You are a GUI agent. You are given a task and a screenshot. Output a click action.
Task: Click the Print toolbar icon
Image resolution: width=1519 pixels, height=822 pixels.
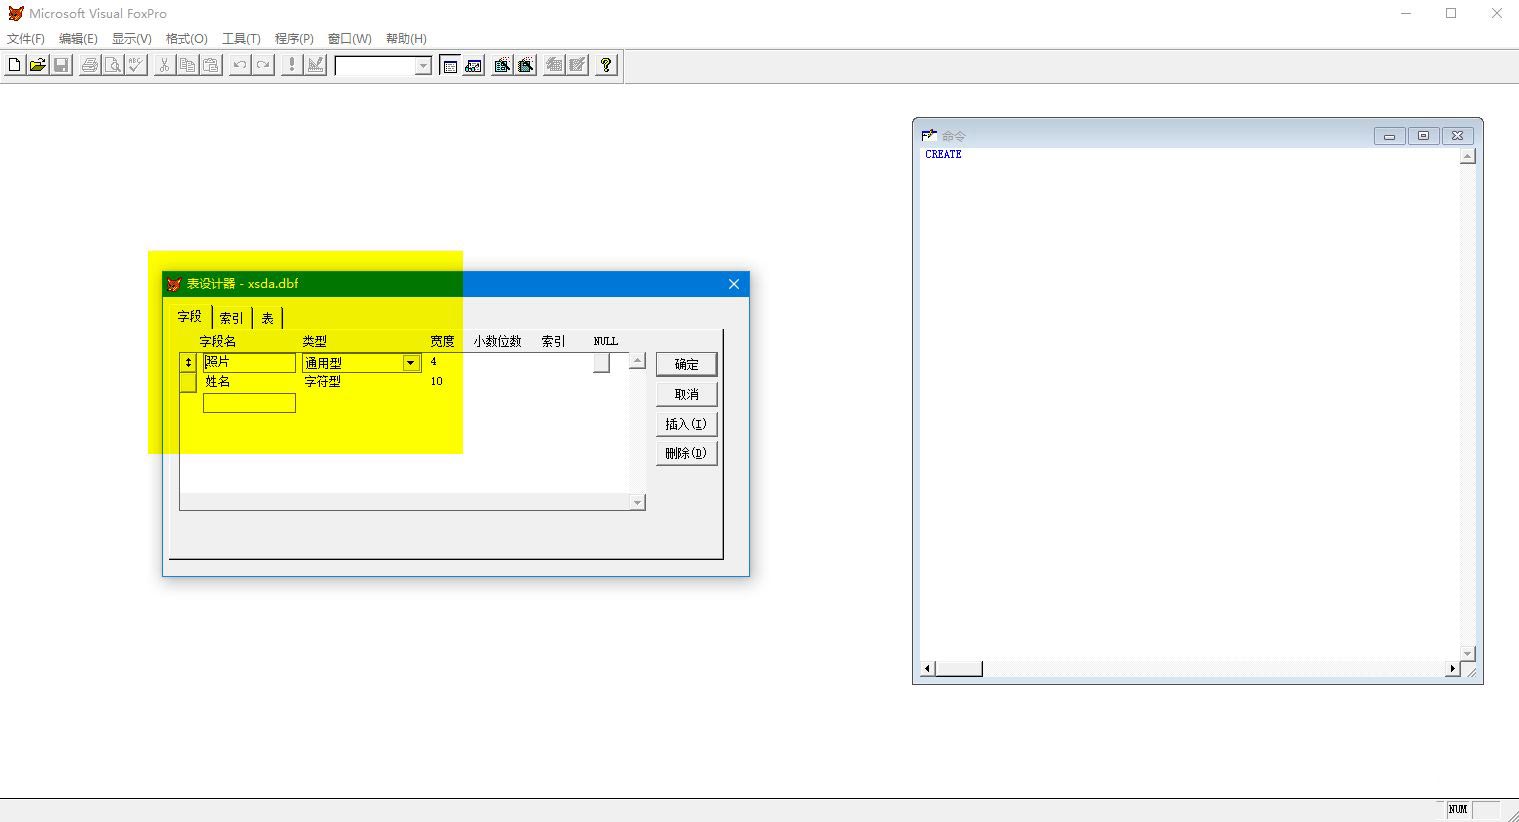pyautogui.click(x=90, y=65)
